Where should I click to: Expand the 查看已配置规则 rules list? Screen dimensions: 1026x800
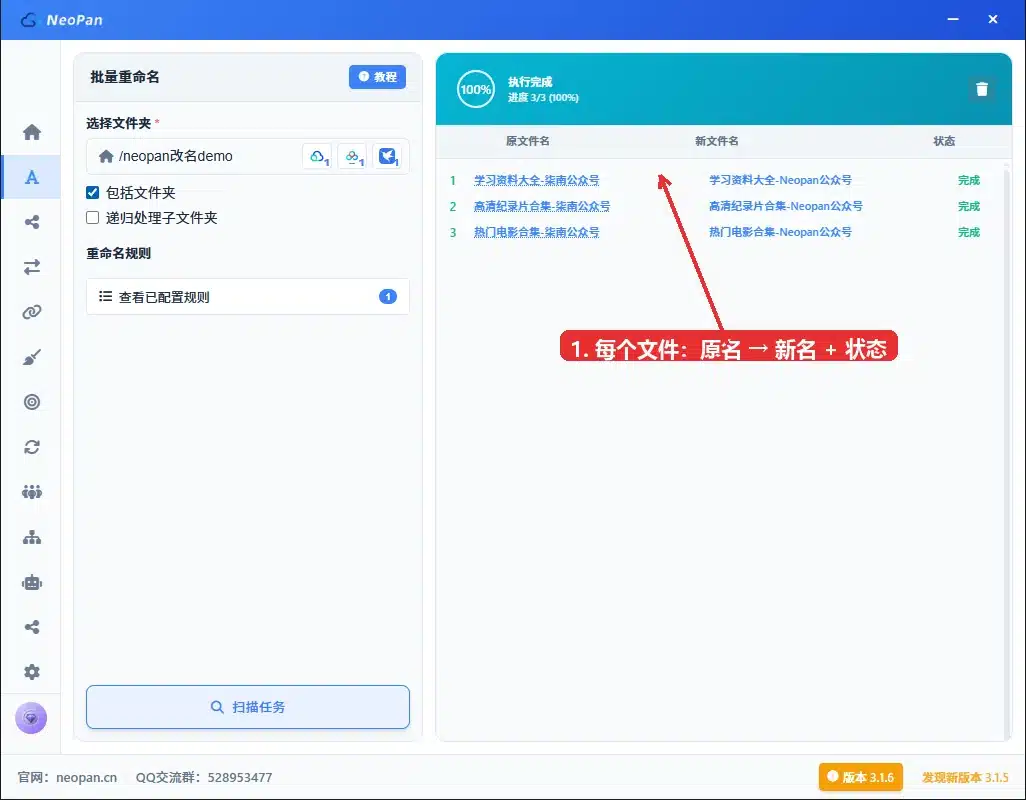click(x=247, y=296)
